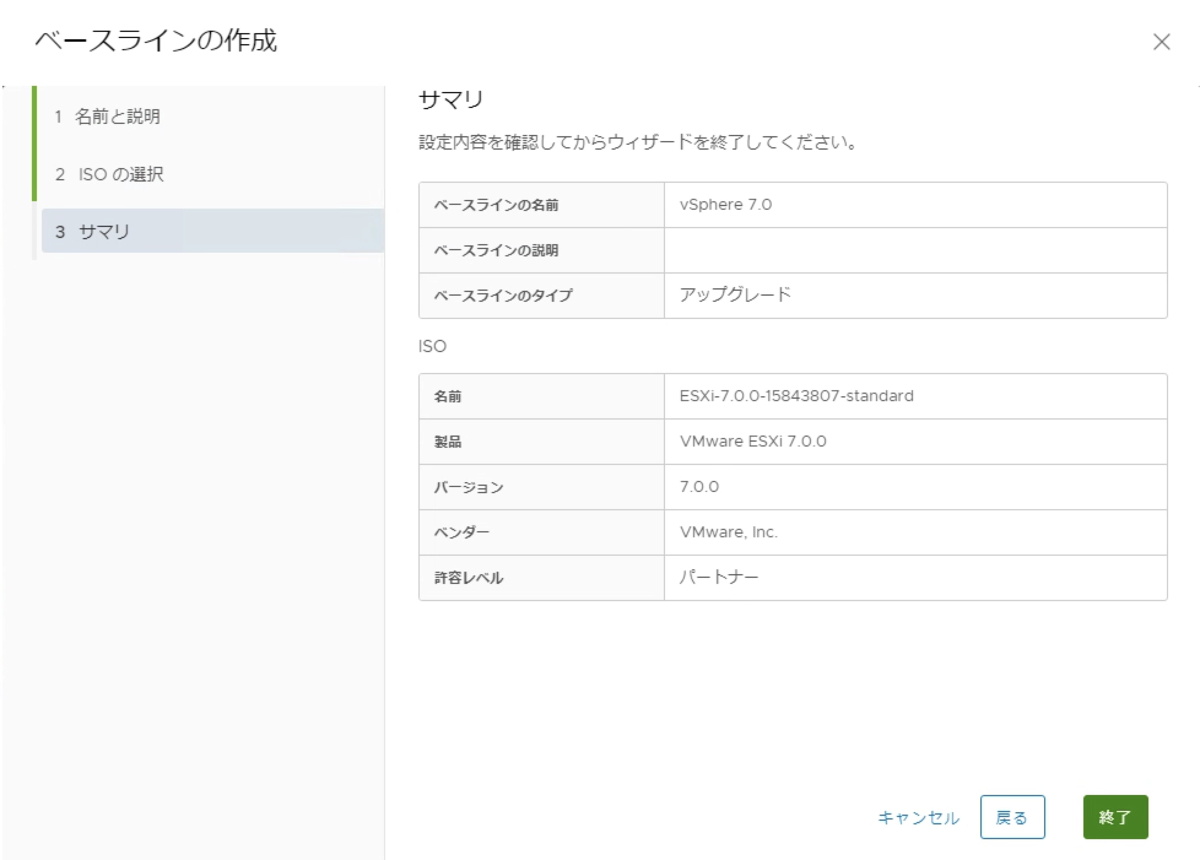Select the パートナー acceptance level value
The height and width of the screenshot is (860, 1200).
718,577
